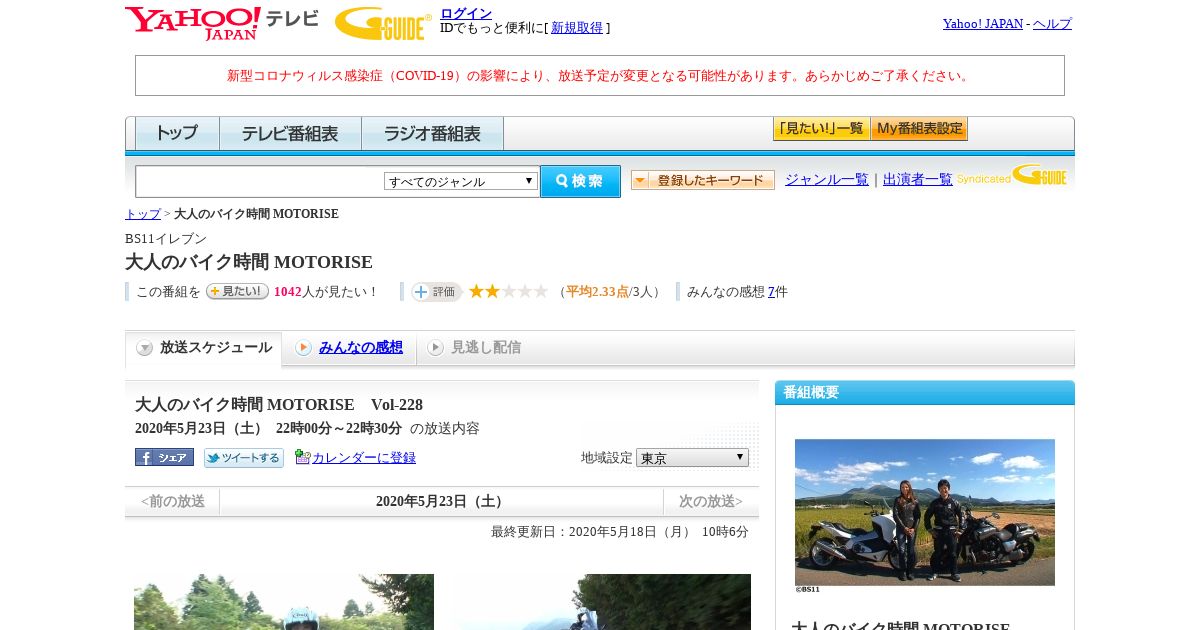The image size is (1200, 630).
Task: Open the ヘルプ link
Action: click(x=1052, y=23)
